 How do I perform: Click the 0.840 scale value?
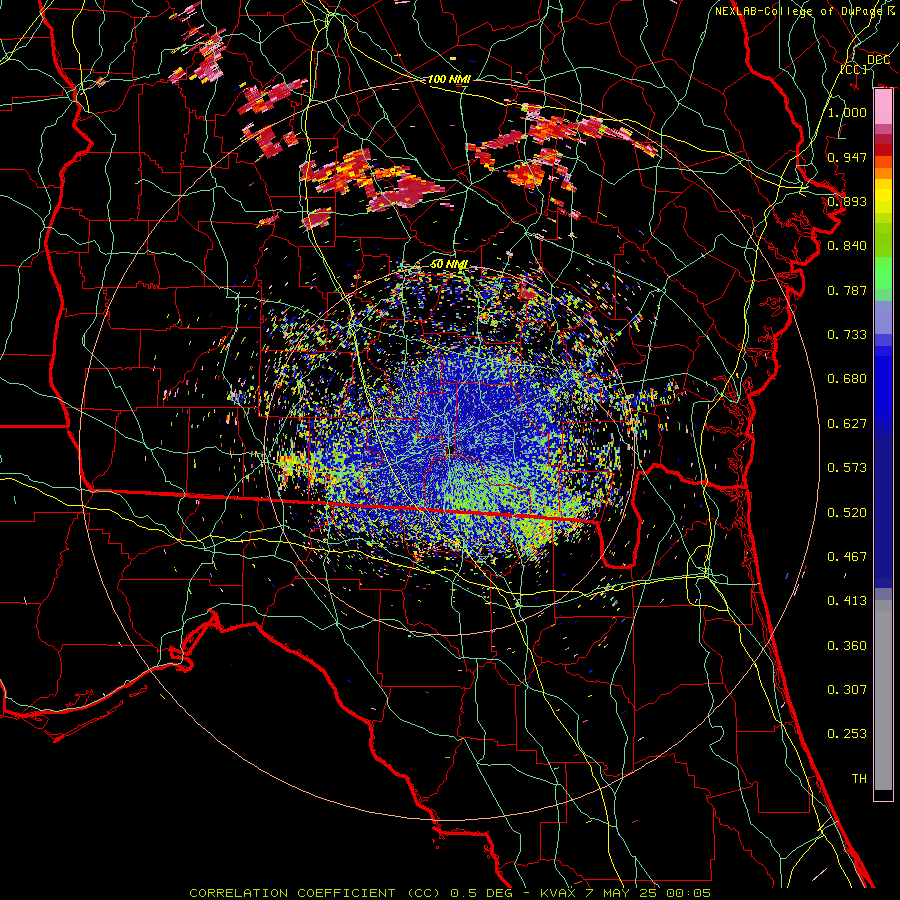click(847, 246)
